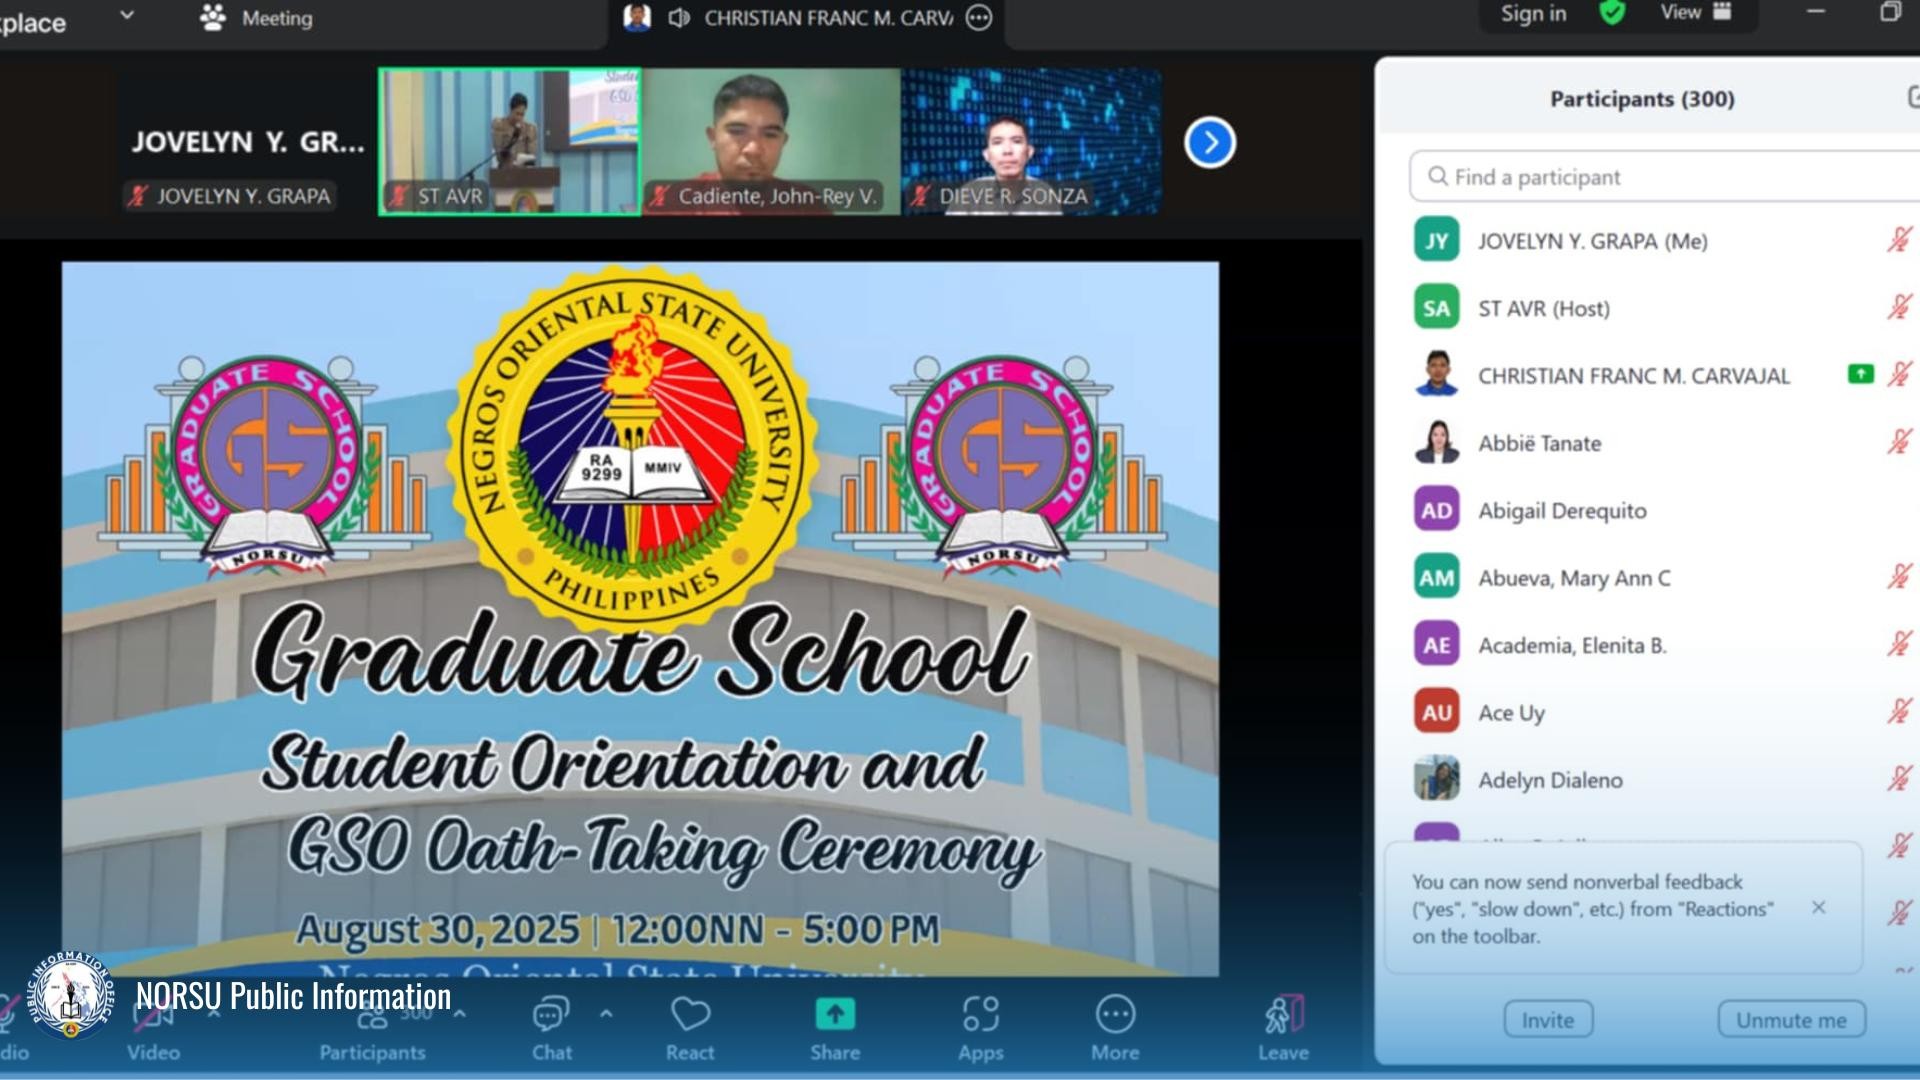Image resolution: width=1920 pixels, height=1080 pixels.
Task: Expand Chat options caret
Action: click(x=606, y=1013)
